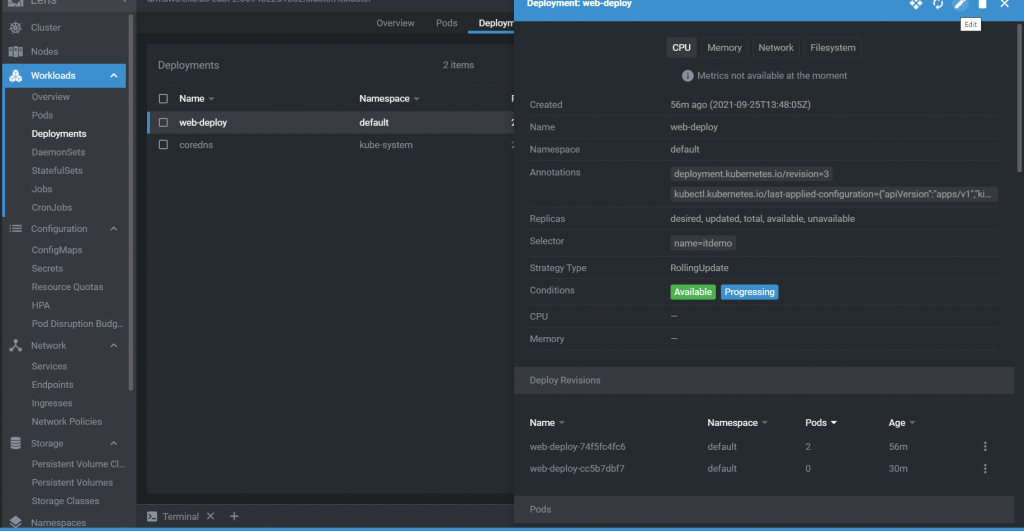Click the Edit pencil icon
1024x531 pixels.
(x=960, y=4)
